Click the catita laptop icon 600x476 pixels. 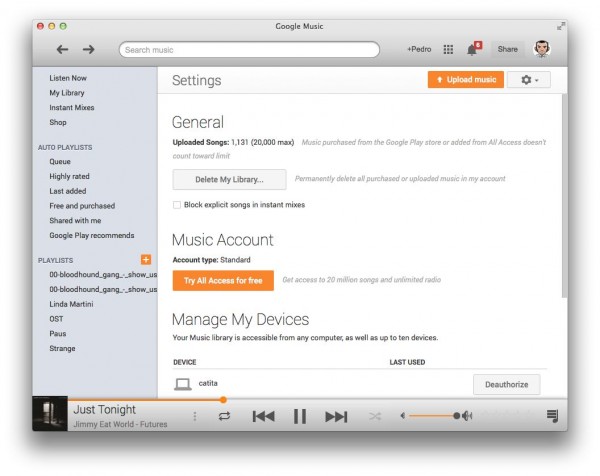click(x=183, y=384)
